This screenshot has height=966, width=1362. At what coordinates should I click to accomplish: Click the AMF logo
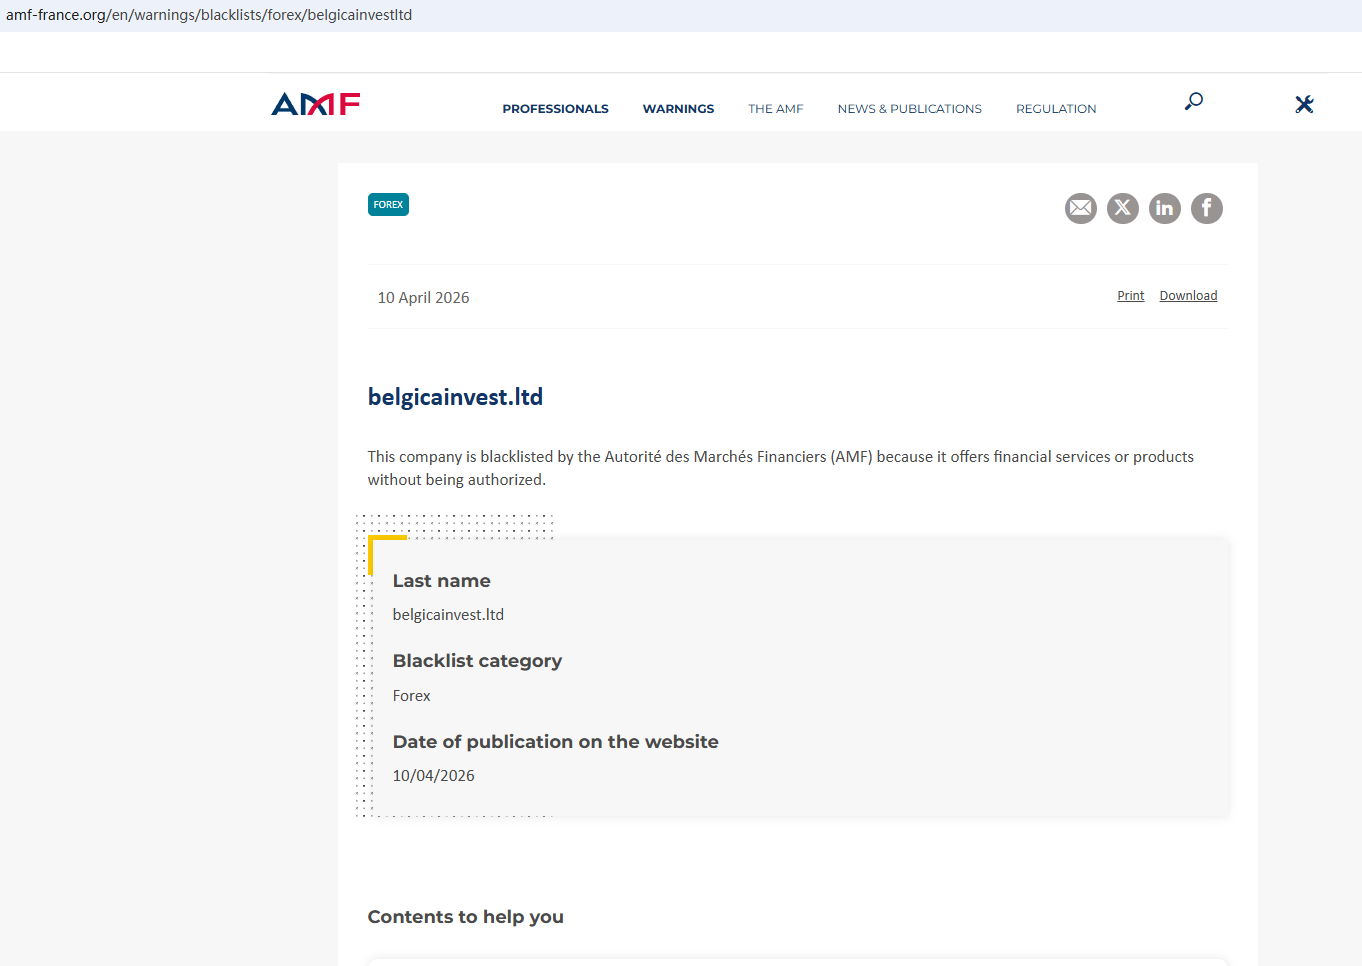316,104
